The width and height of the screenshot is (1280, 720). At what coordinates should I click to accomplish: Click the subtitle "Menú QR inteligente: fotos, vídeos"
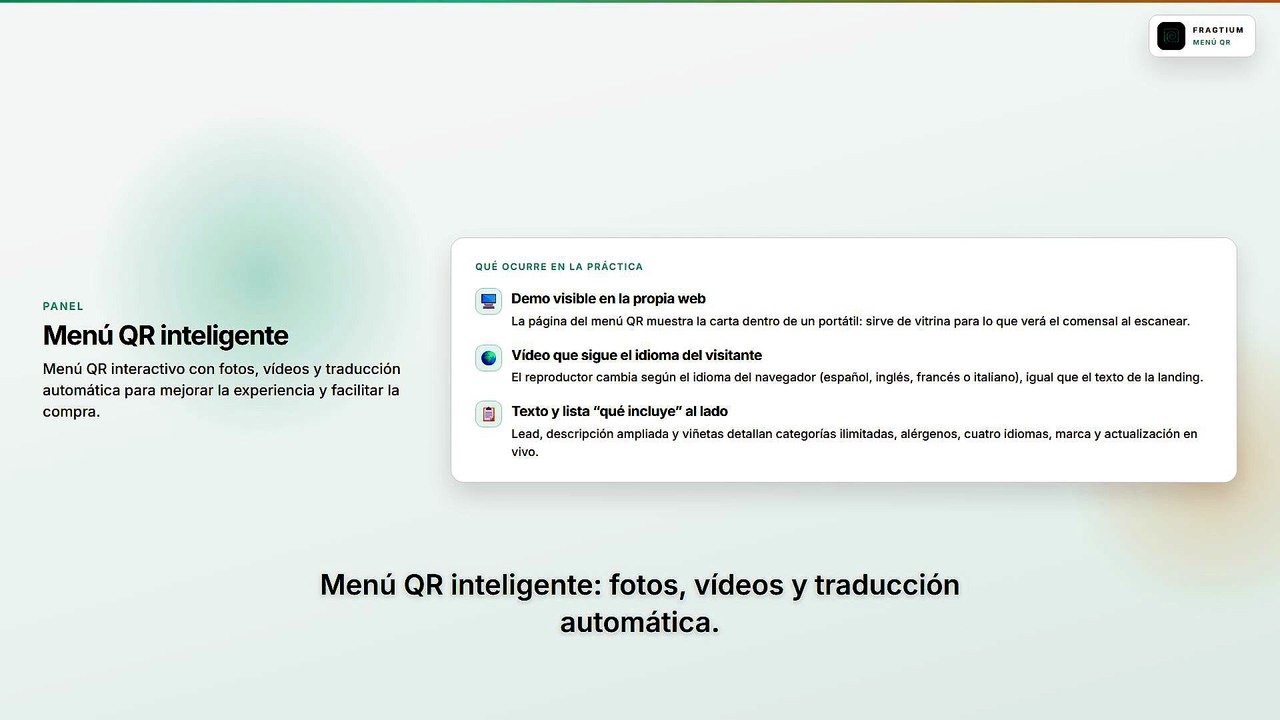click(640, 603)
